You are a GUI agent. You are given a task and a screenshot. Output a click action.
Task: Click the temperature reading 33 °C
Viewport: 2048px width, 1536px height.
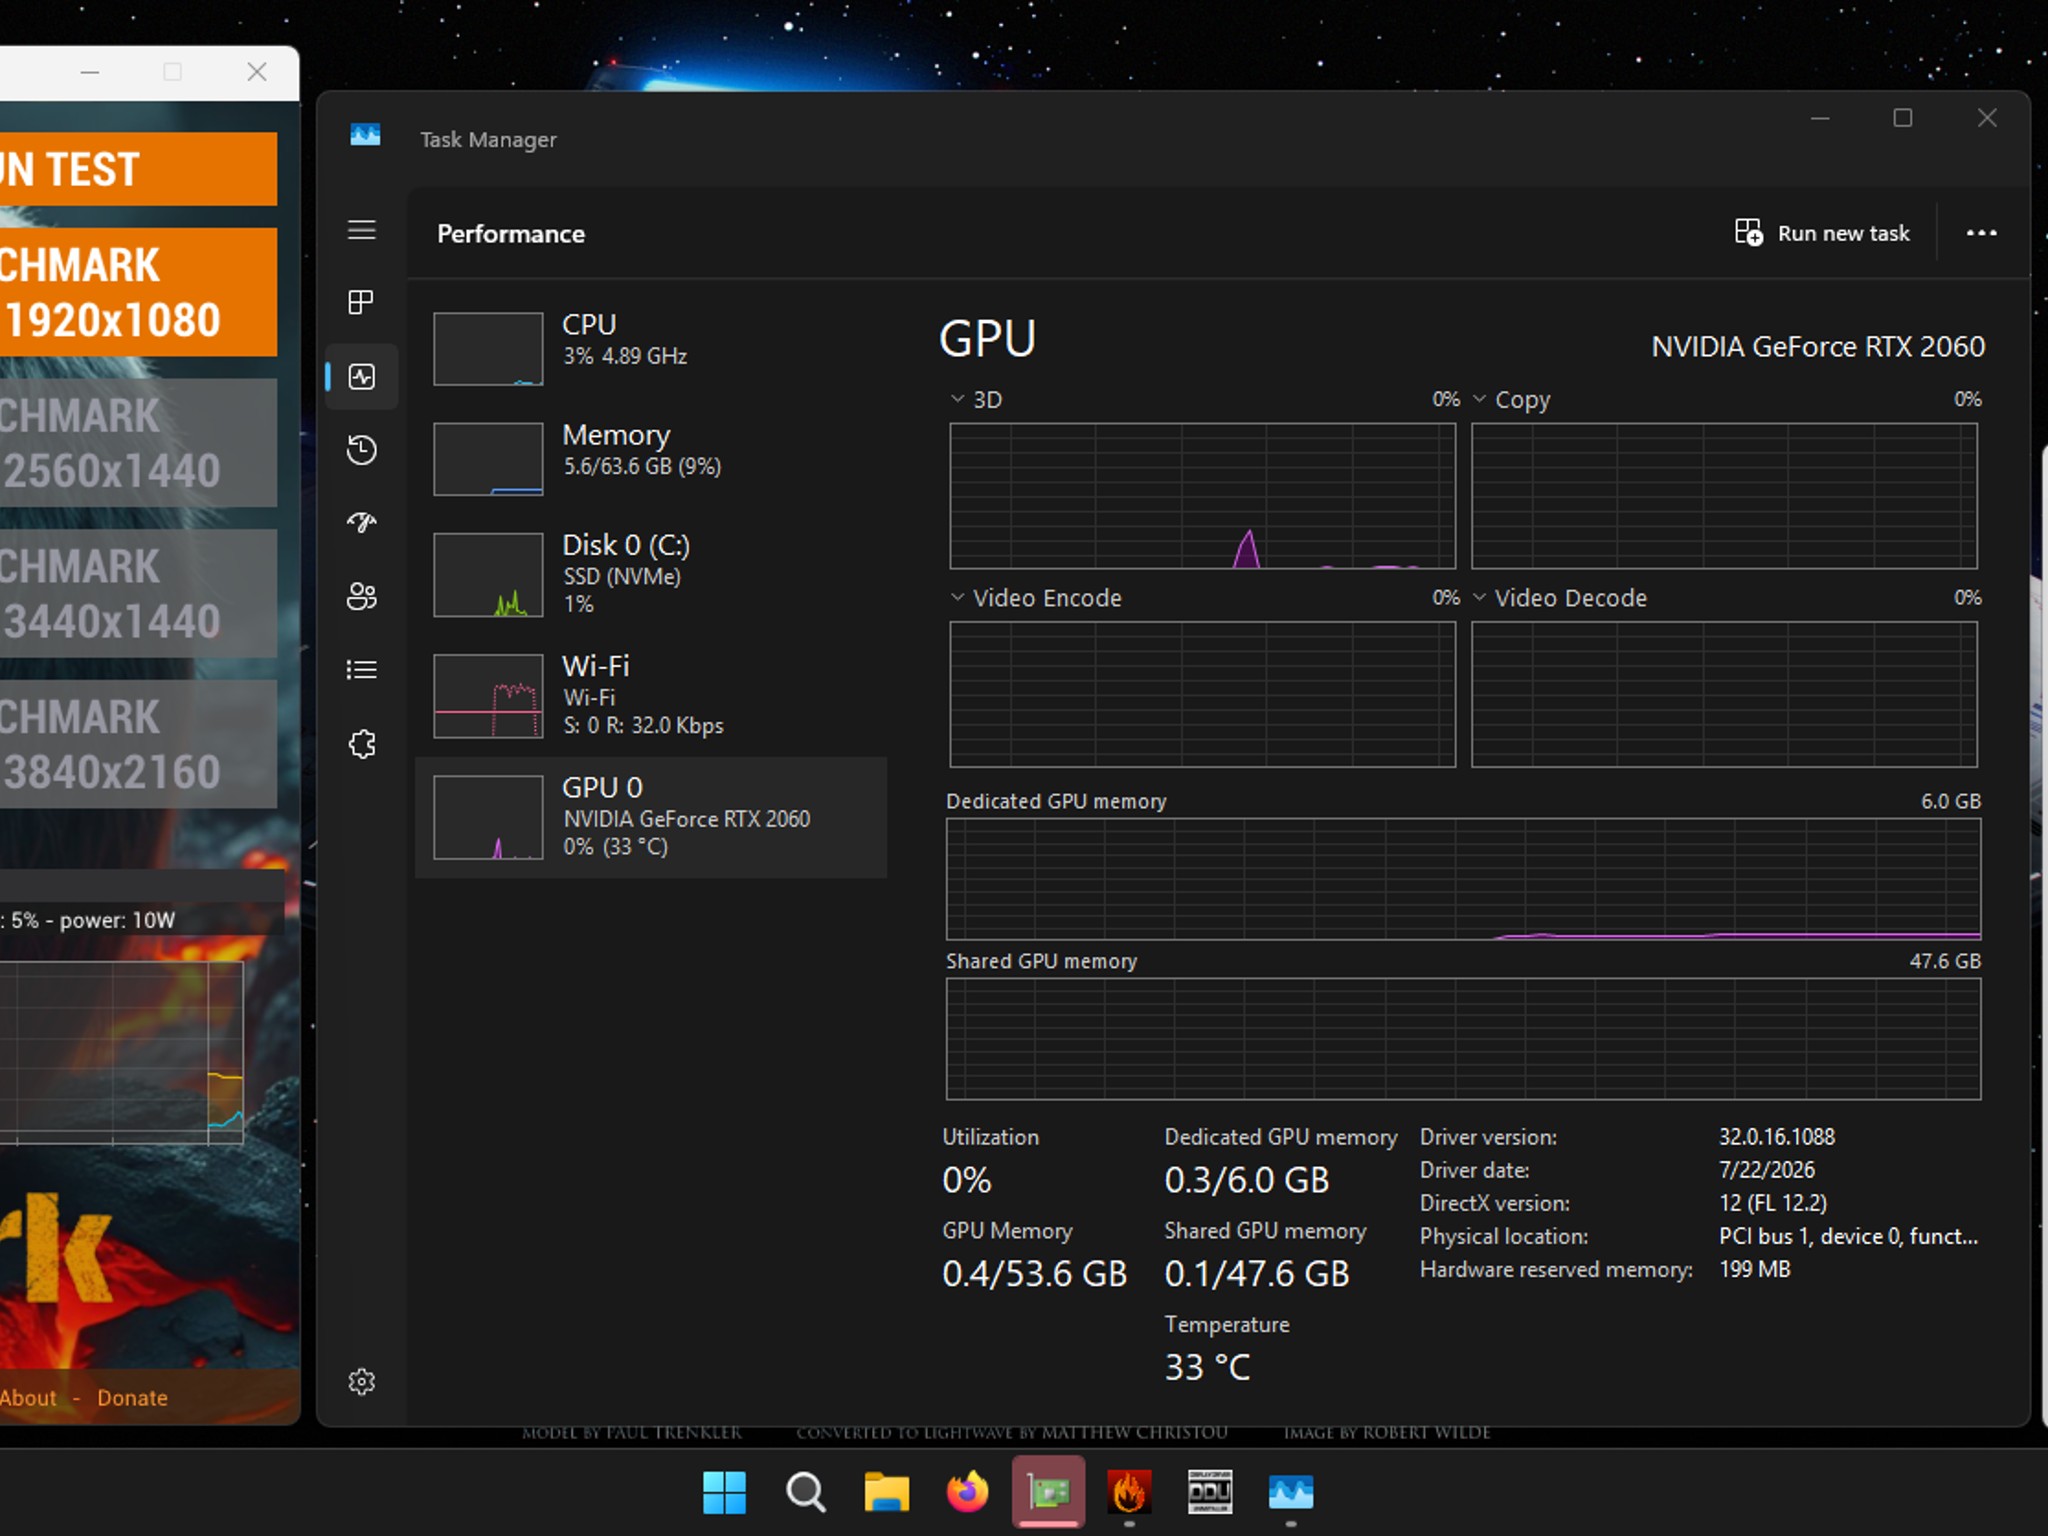[x=1207, y=1367]
